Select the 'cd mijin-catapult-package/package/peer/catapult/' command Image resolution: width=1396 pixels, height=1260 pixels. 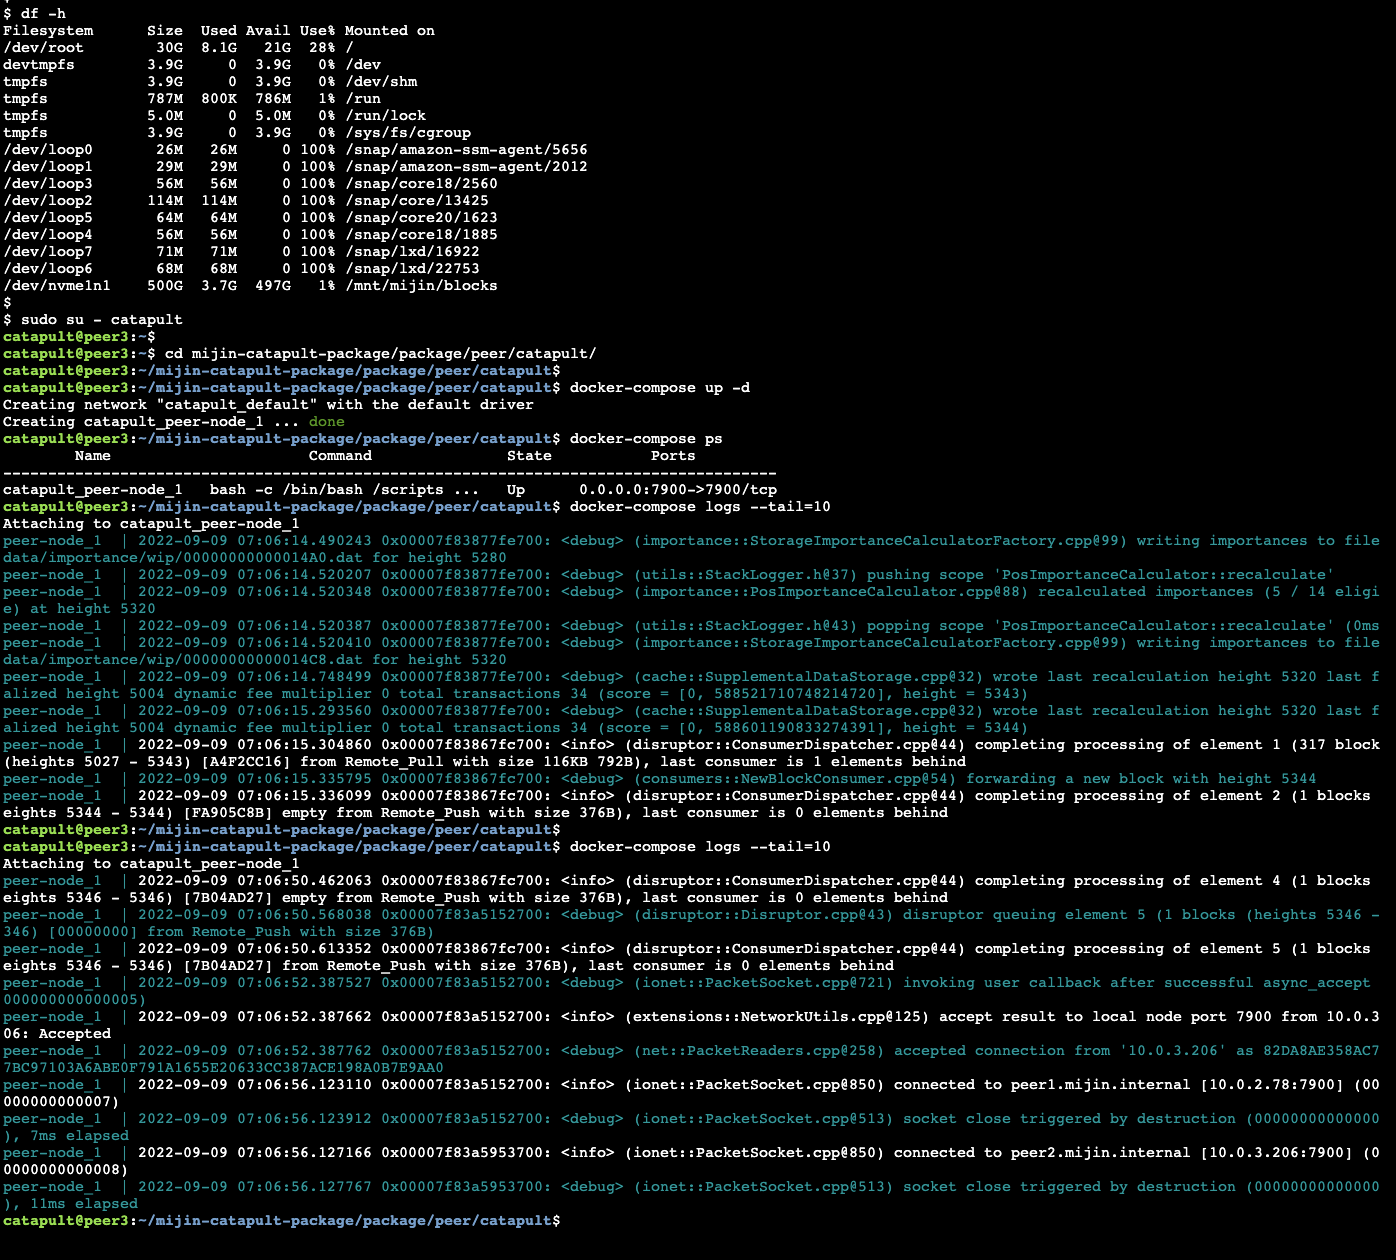click(381, 353)
